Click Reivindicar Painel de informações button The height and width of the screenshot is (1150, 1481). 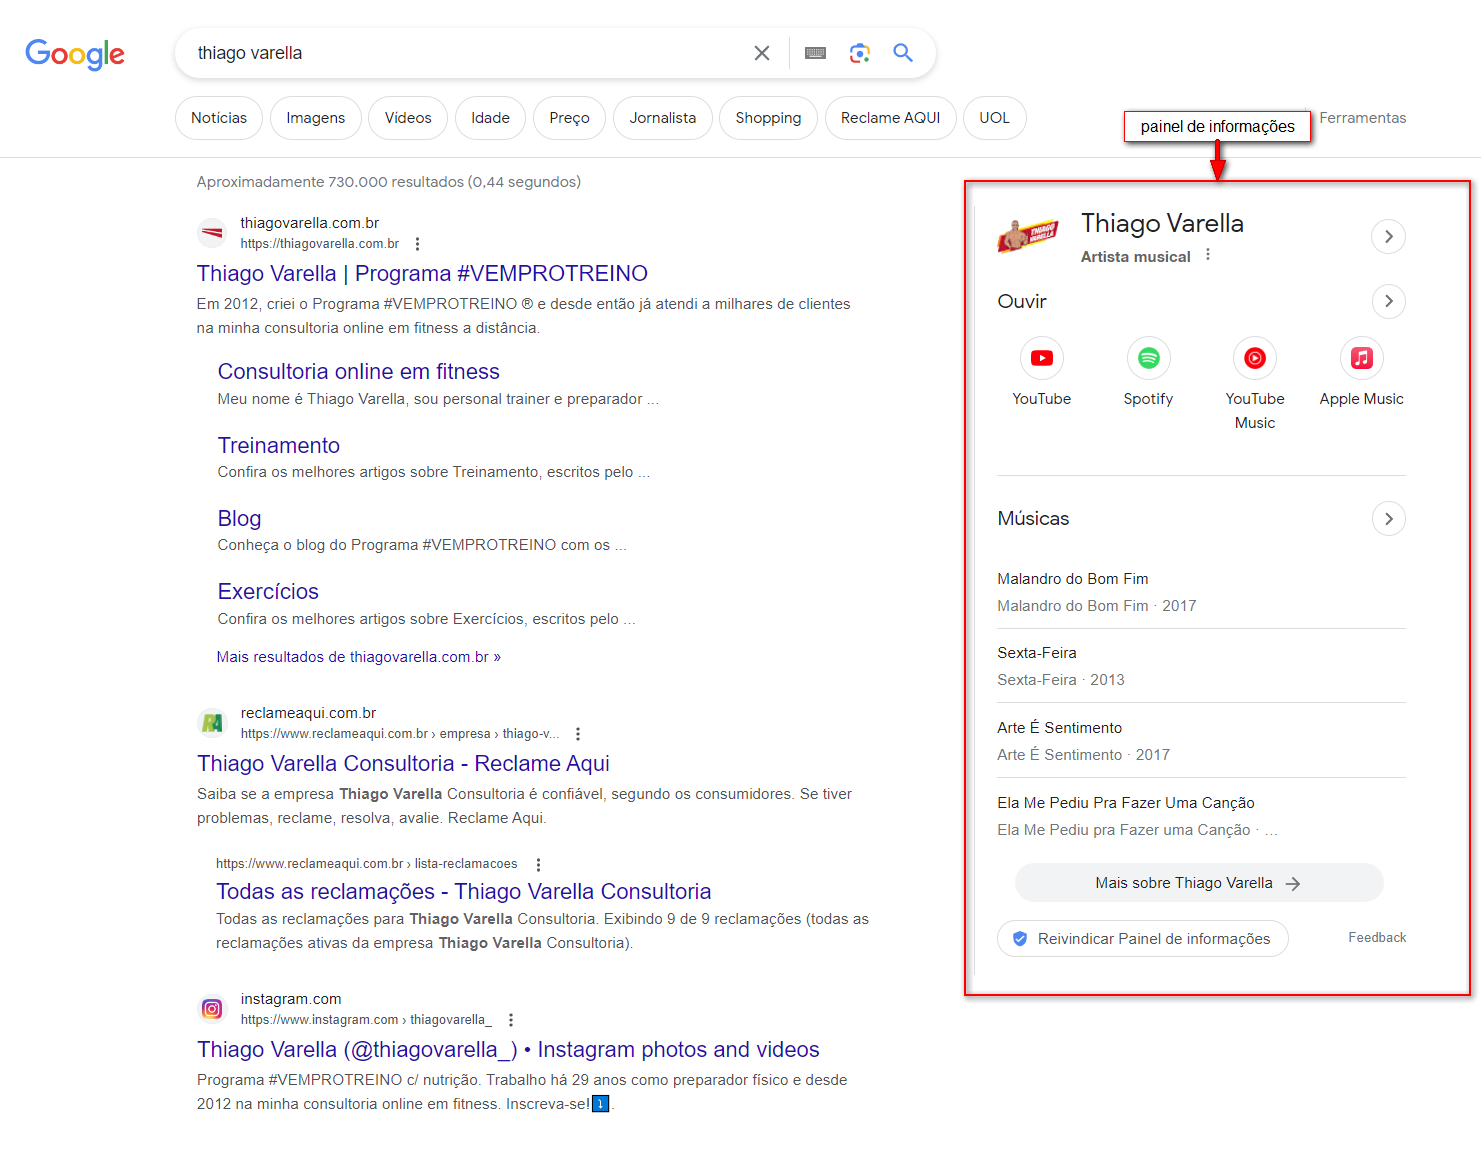click(x=1142, y=939)
